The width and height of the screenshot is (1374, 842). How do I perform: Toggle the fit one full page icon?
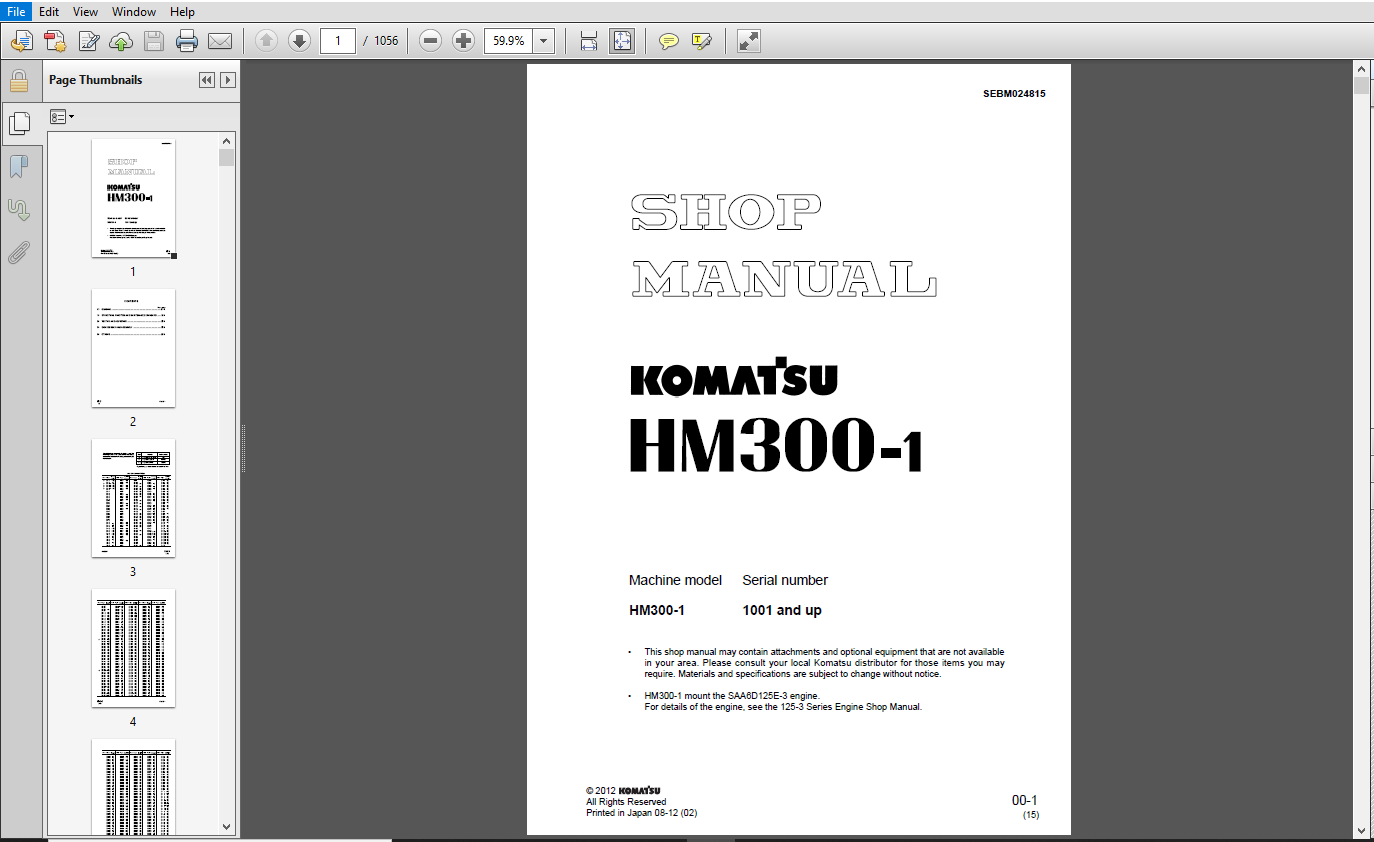622,41
